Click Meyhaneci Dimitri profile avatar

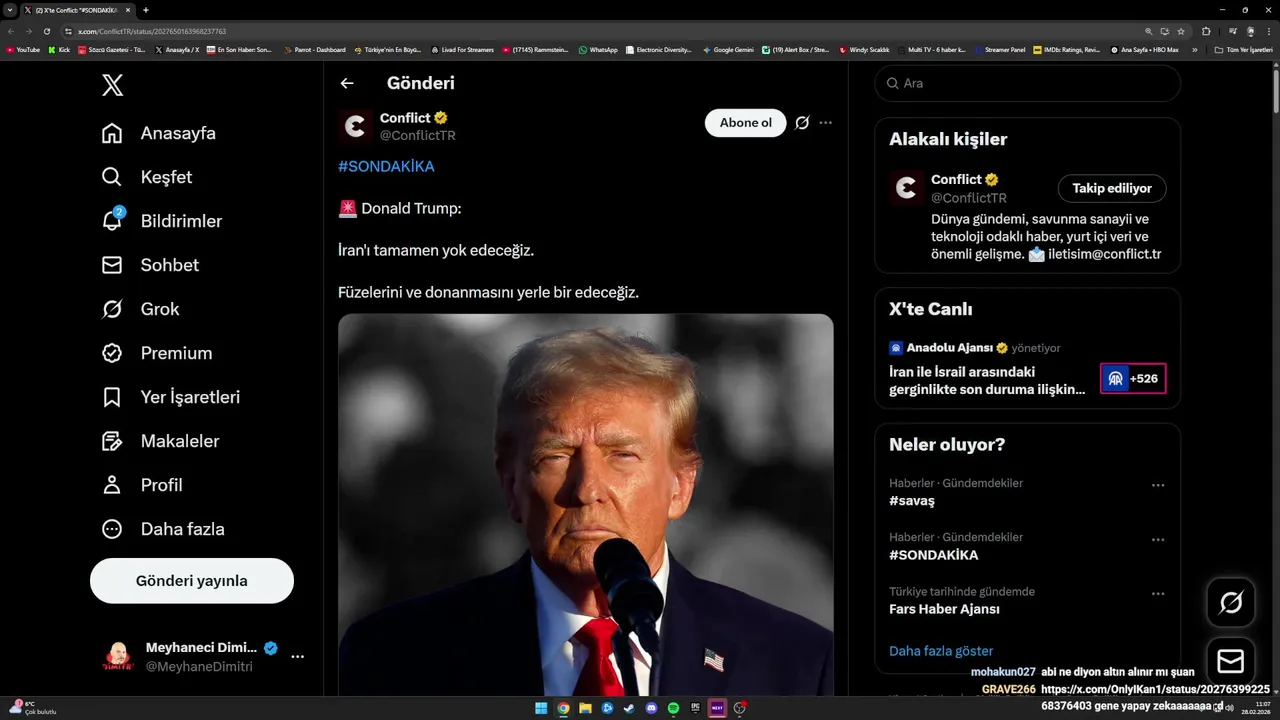(118, 657)
